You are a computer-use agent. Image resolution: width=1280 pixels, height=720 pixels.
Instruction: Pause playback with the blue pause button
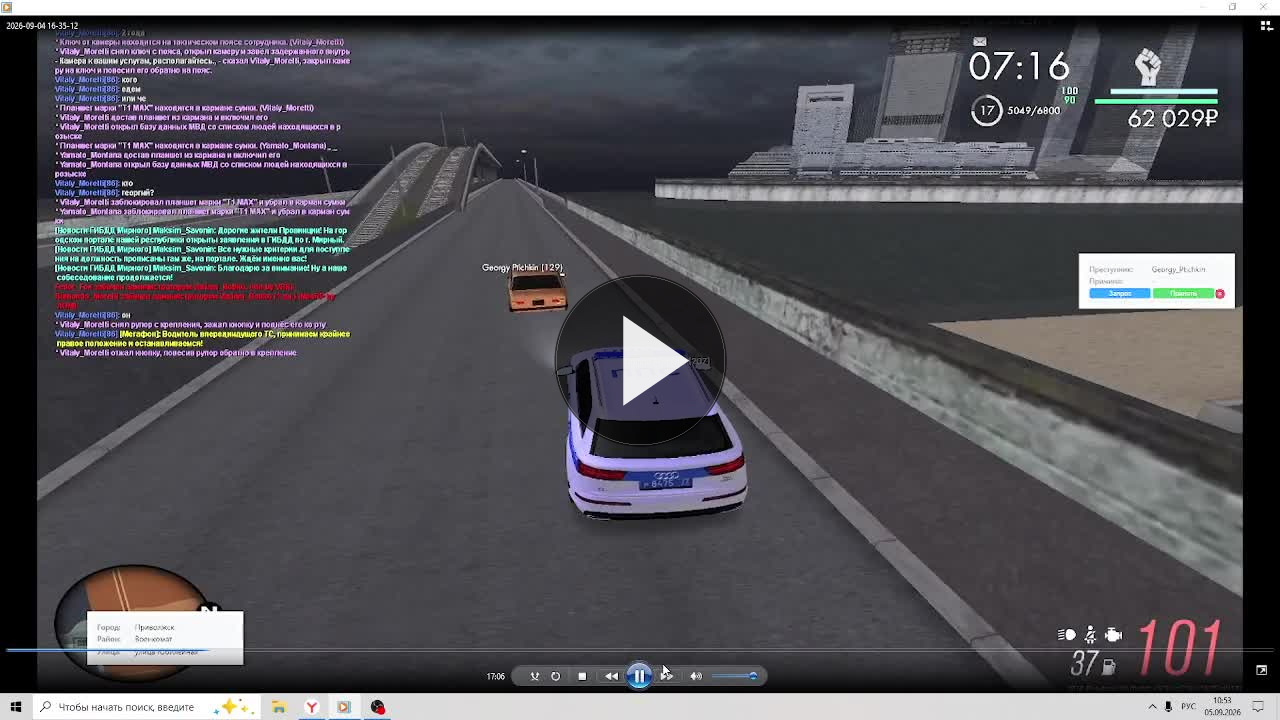640,676
